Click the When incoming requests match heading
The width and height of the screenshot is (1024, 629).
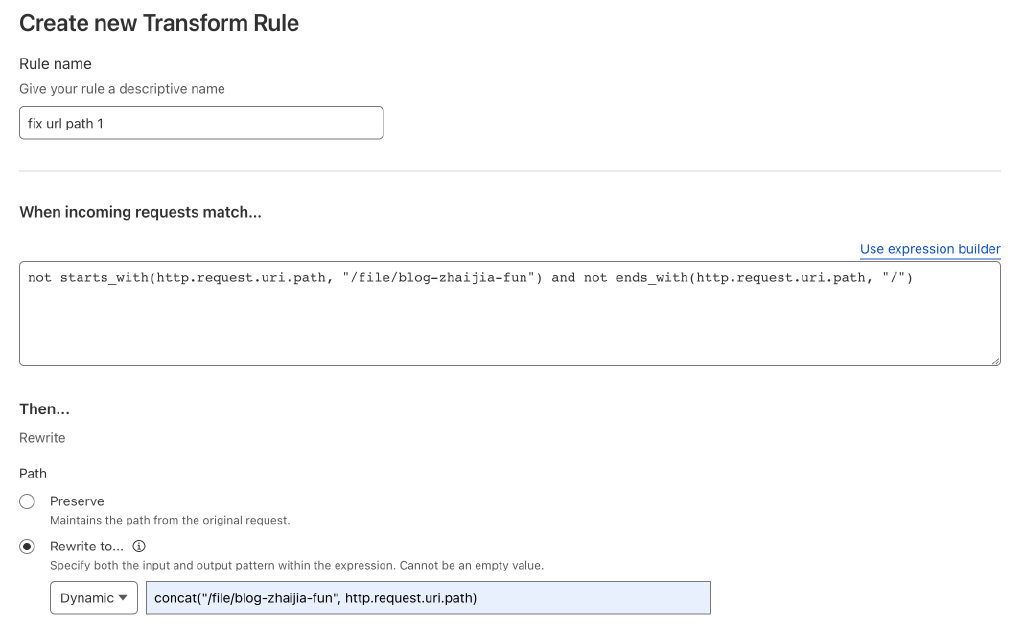click(x=140, y=212)
